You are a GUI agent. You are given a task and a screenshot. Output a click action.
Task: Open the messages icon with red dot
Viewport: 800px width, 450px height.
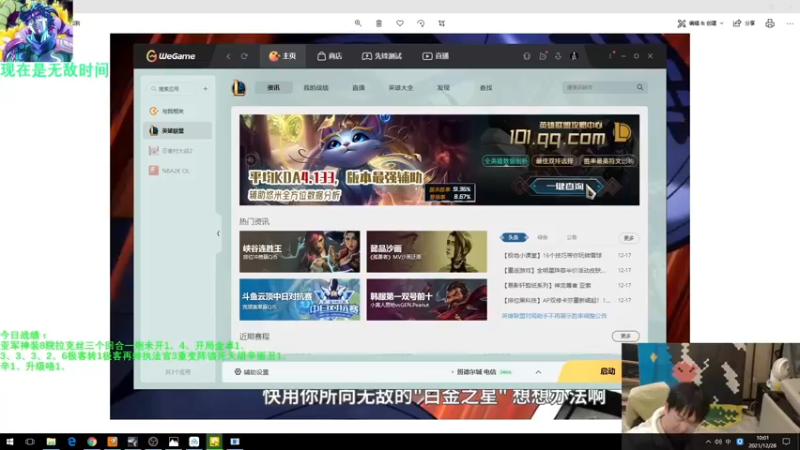(x=543, y=56)
